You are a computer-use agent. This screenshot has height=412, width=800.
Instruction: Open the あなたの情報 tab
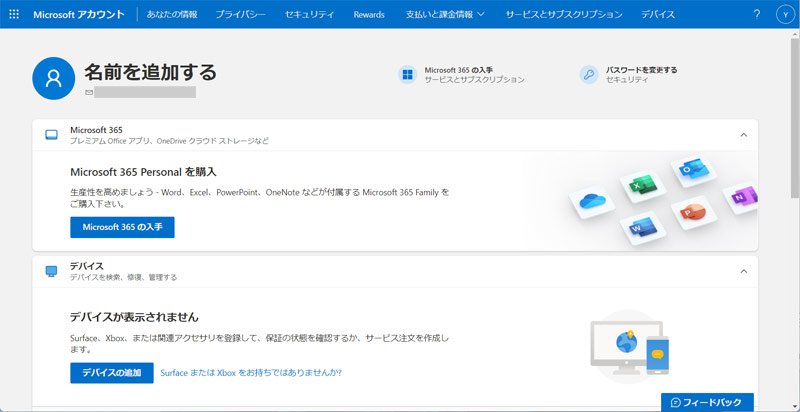pos(172,14)
